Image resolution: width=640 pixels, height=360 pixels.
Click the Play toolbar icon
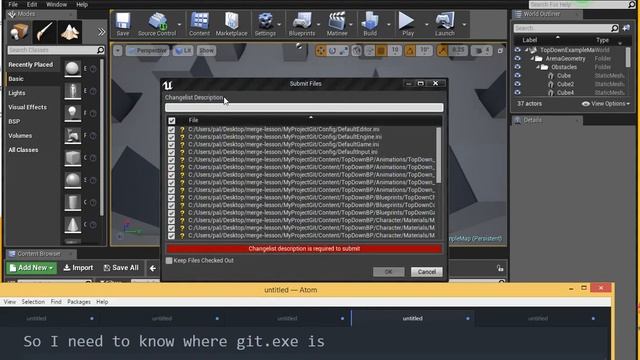407,24
